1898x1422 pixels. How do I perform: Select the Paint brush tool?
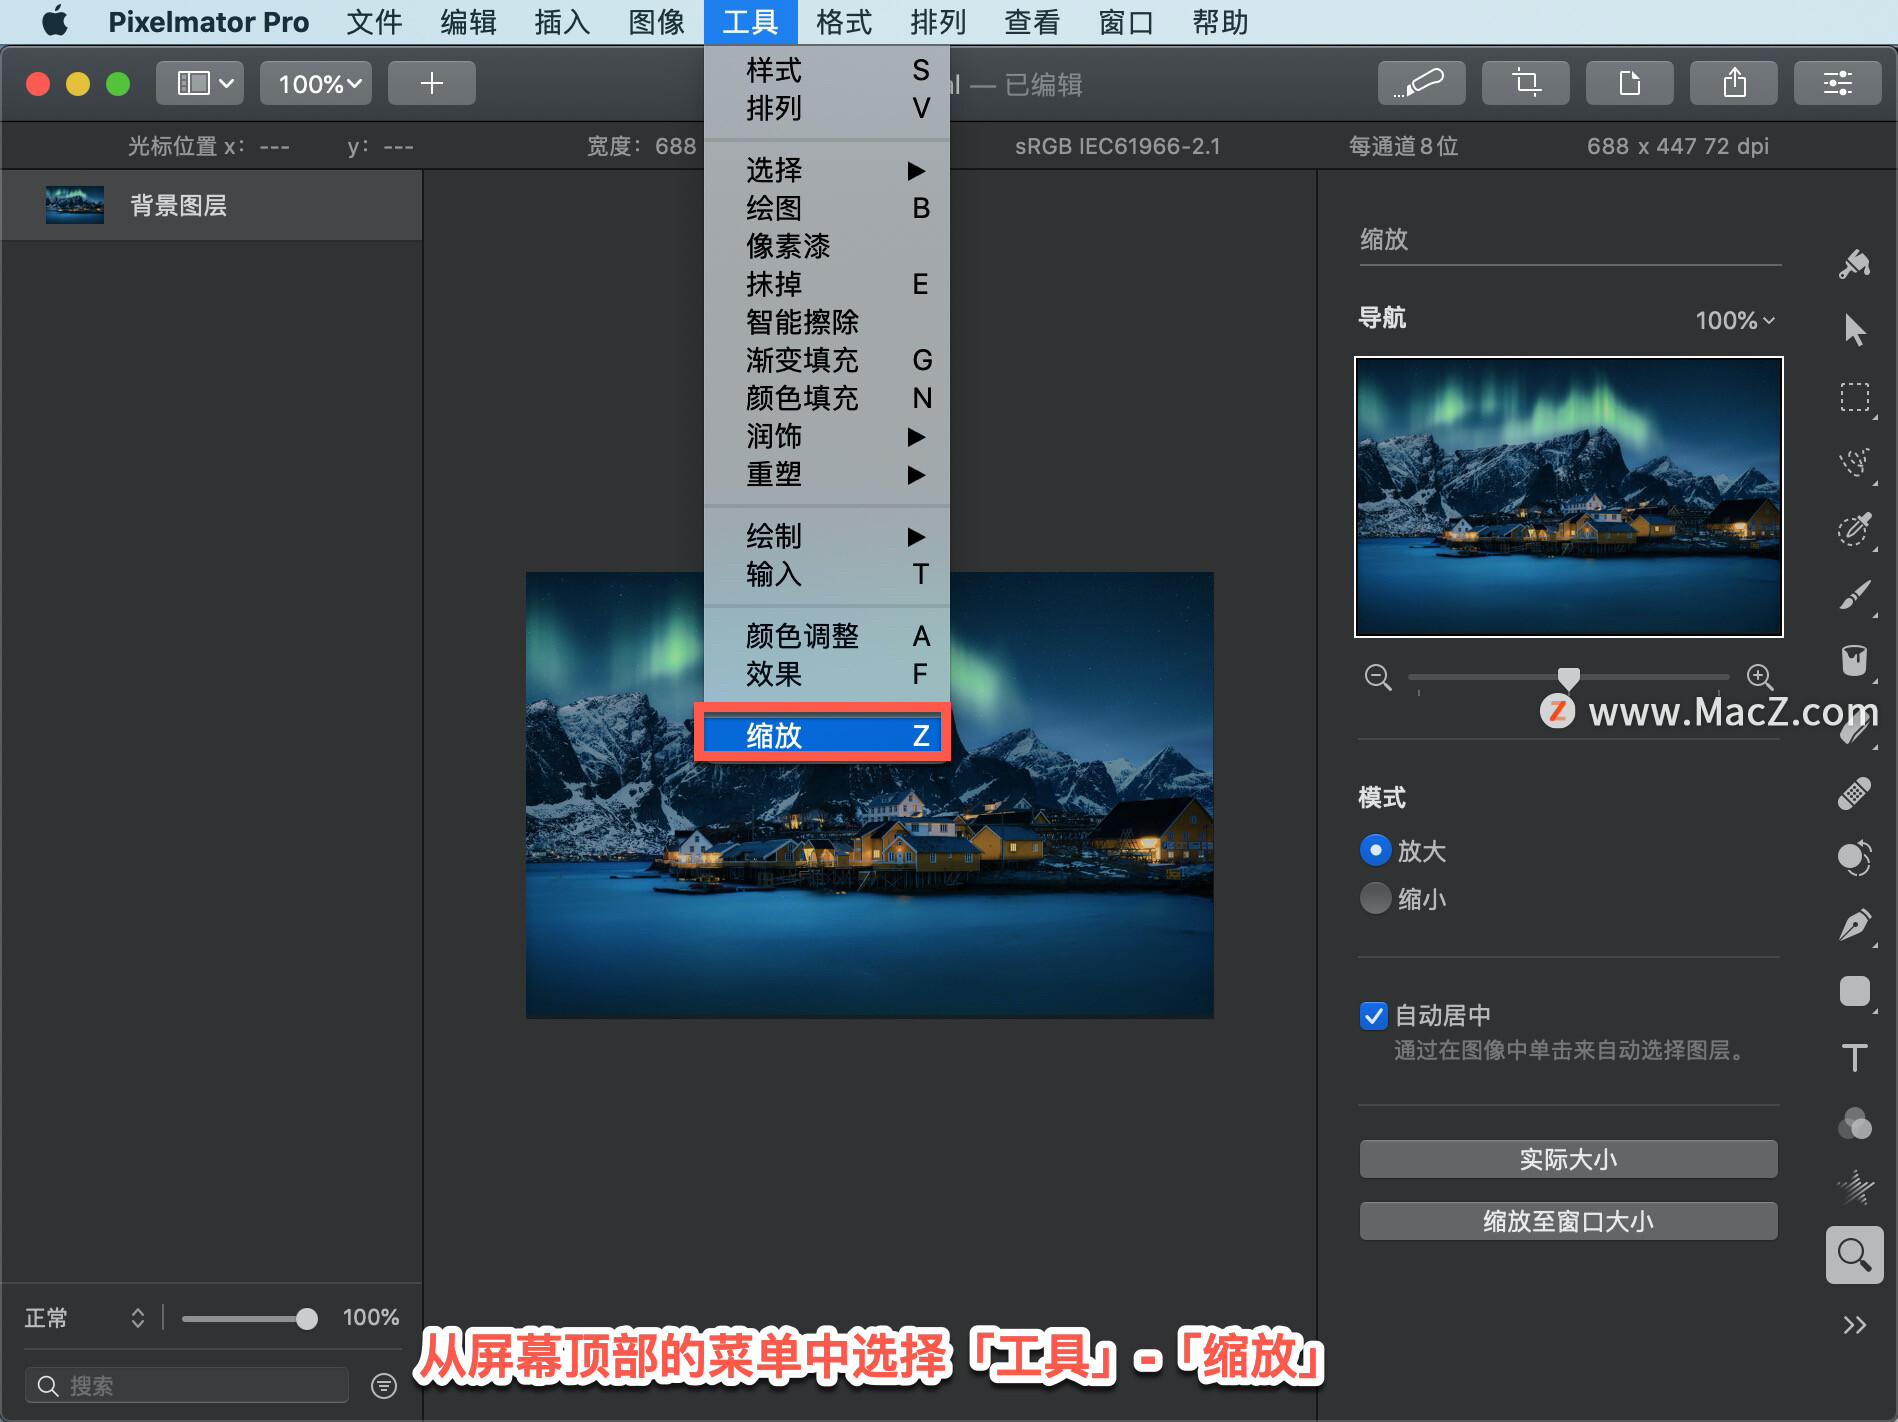click(x=1854, y=595)
